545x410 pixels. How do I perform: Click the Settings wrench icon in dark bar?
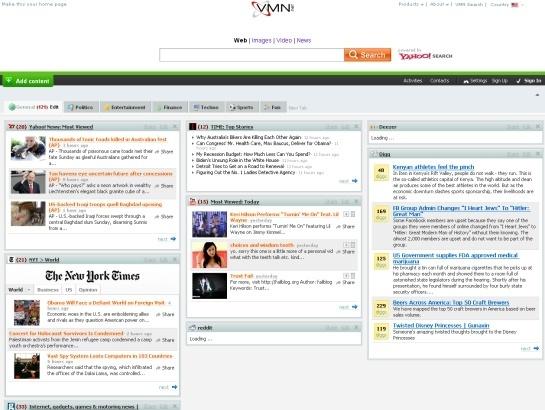(x=466, y=81)
